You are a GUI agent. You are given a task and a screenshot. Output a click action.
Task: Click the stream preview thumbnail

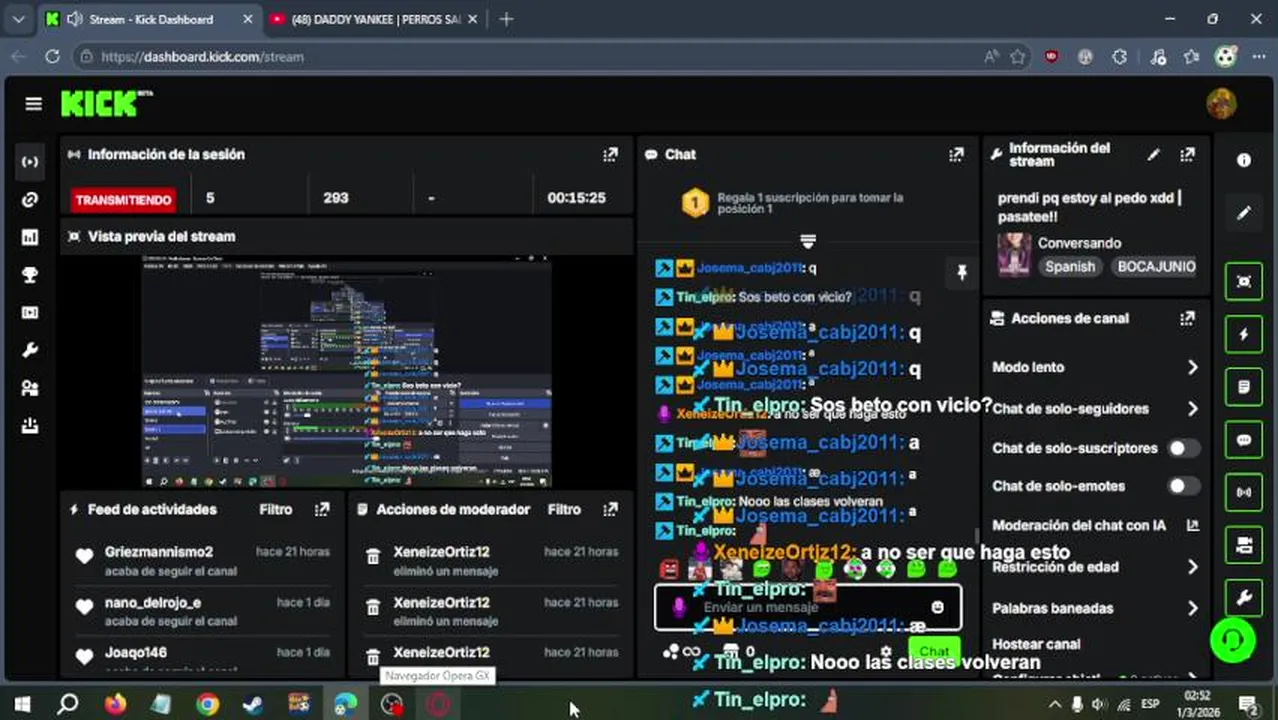pyautogui.click(x=347, y=371)
